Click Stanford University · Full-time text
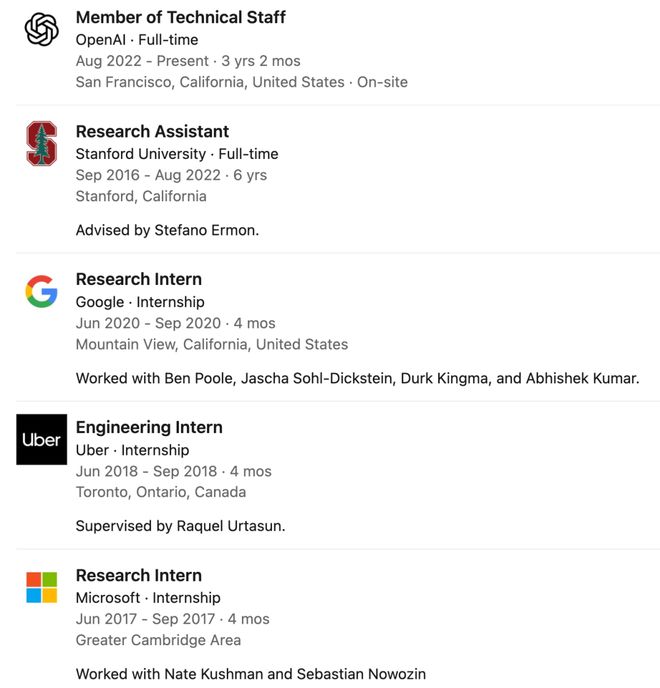660x688 pixels. click(177, 154)
